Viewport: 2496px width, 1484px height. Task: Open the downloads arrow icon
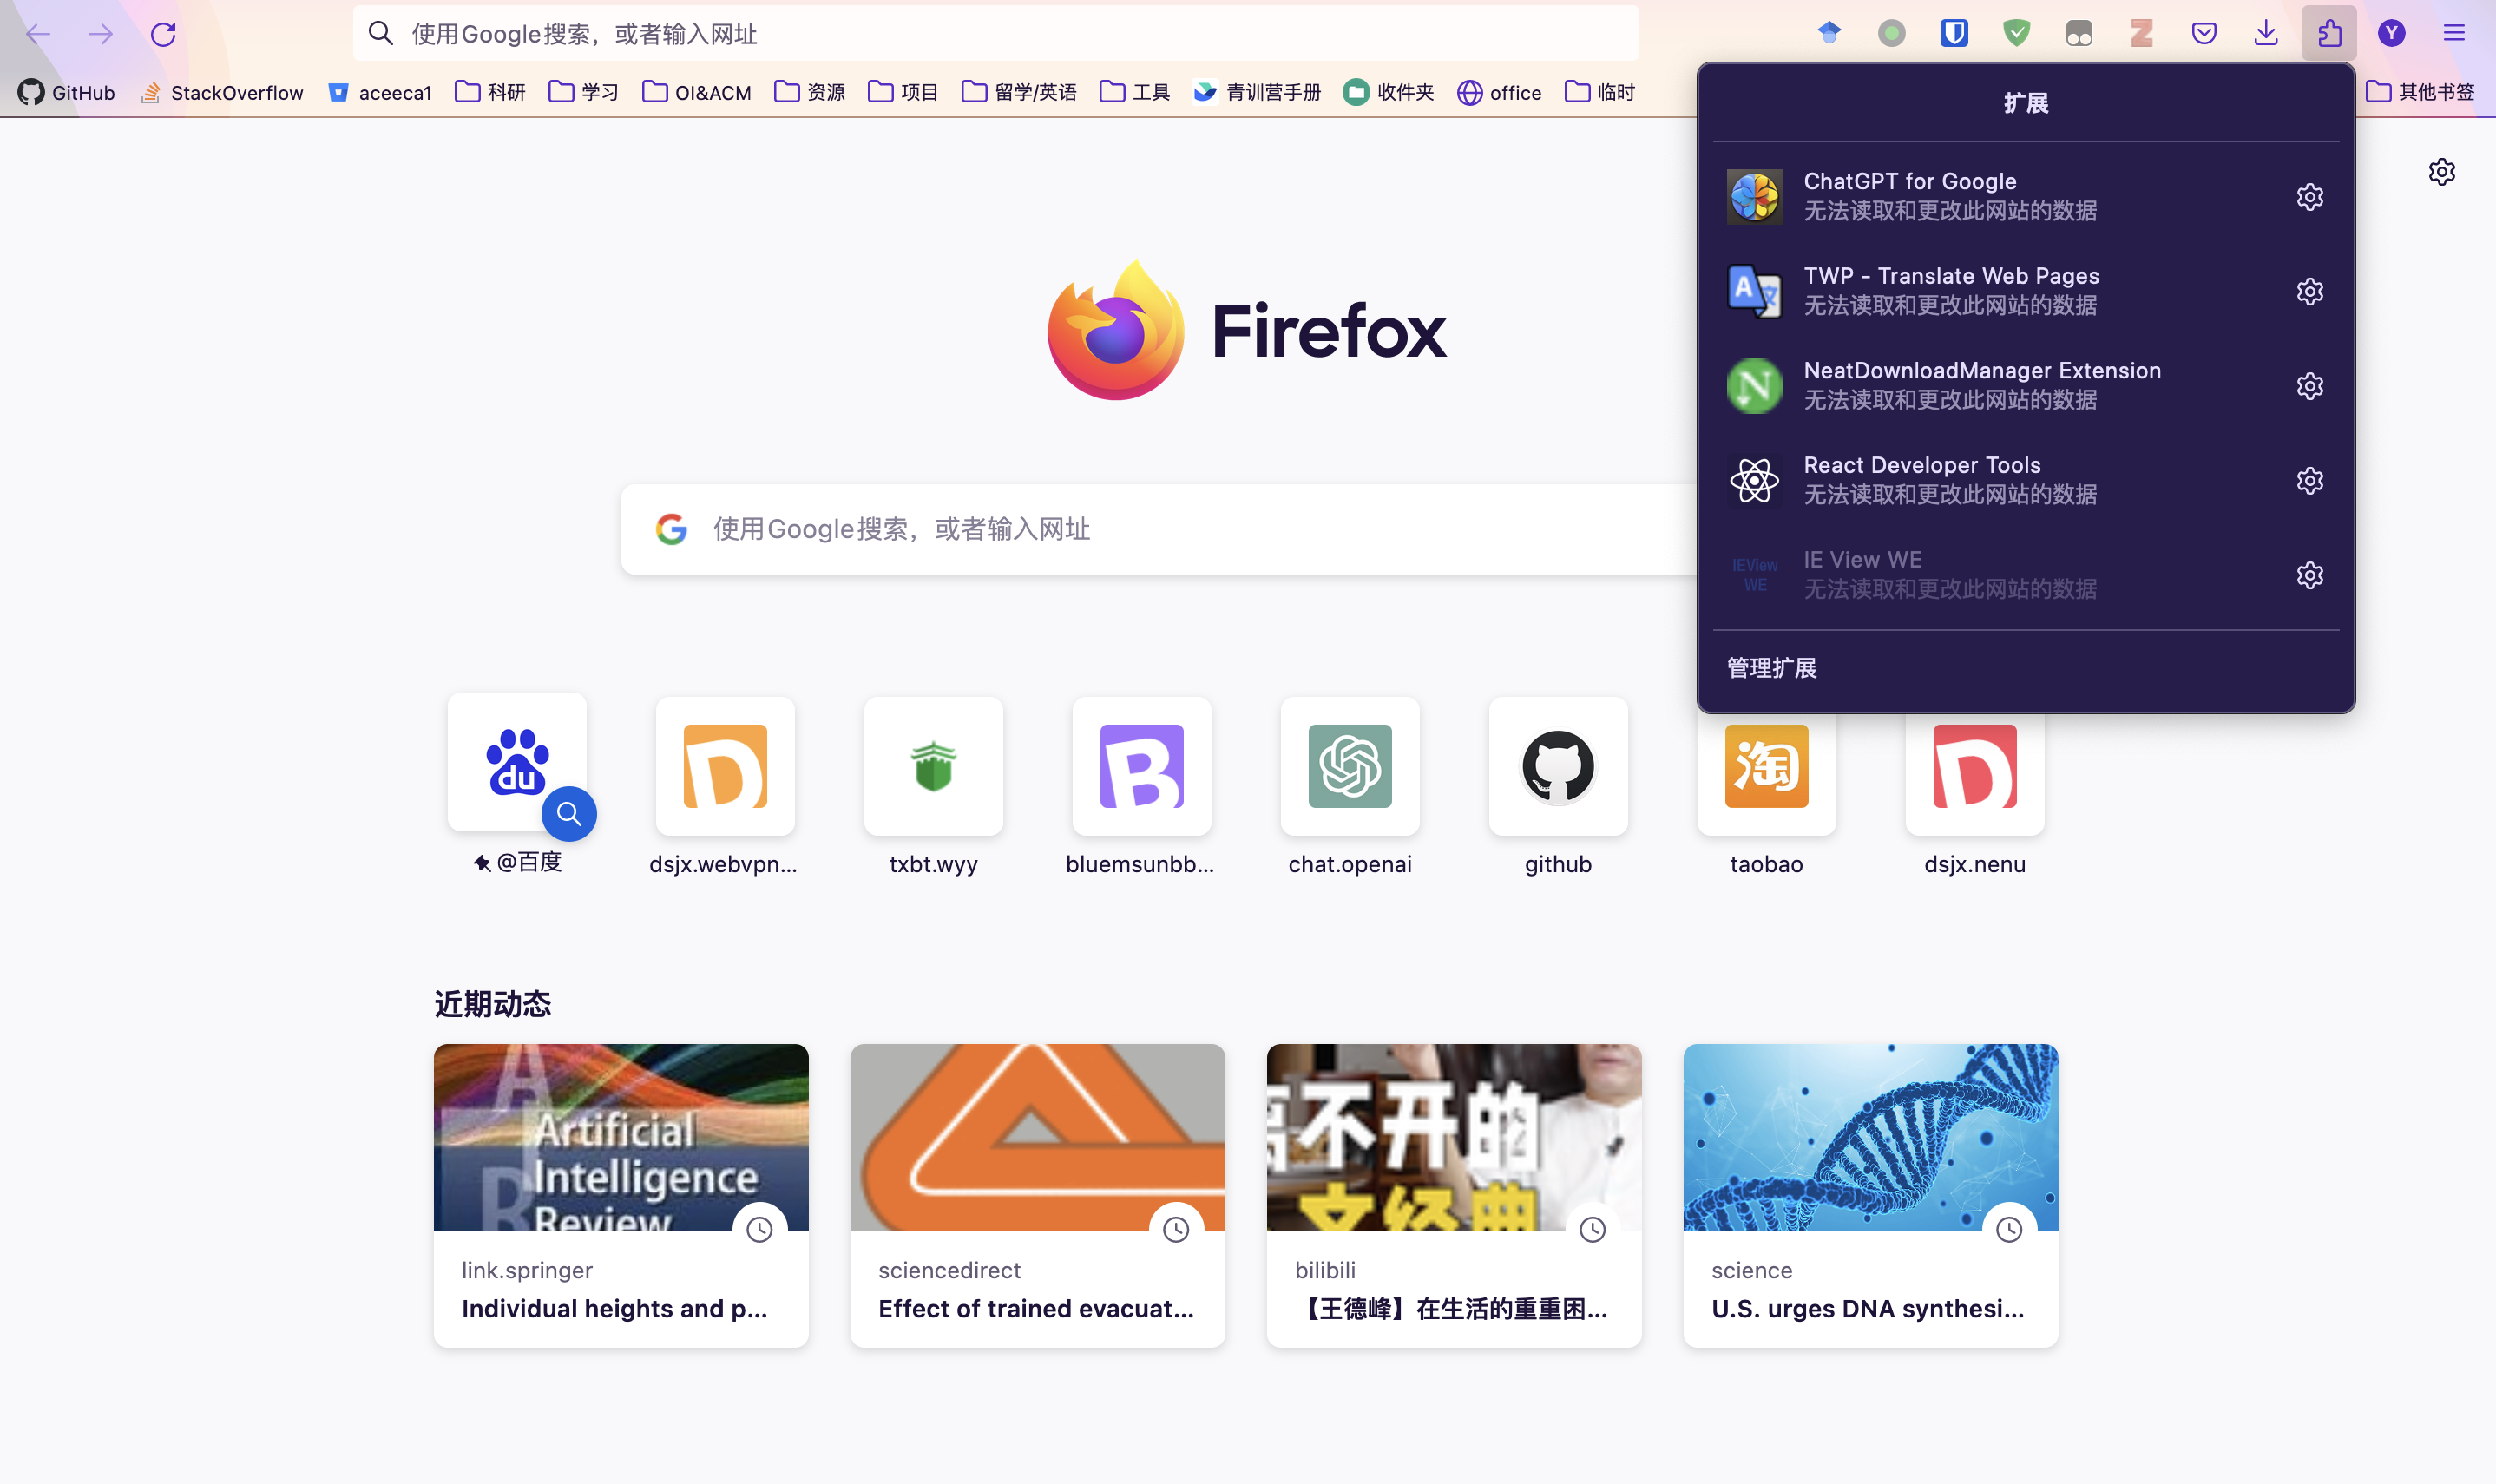pyautogui.click(x=2266, y=34)
